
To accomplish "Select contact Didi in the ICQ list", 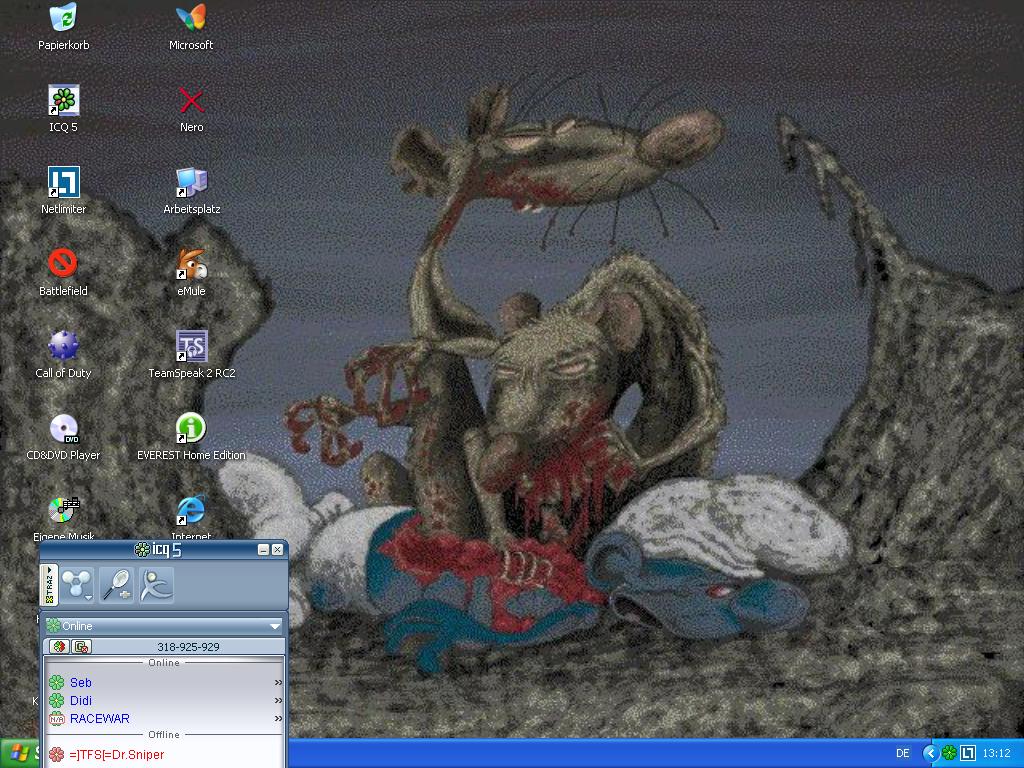I will point(80,701).
